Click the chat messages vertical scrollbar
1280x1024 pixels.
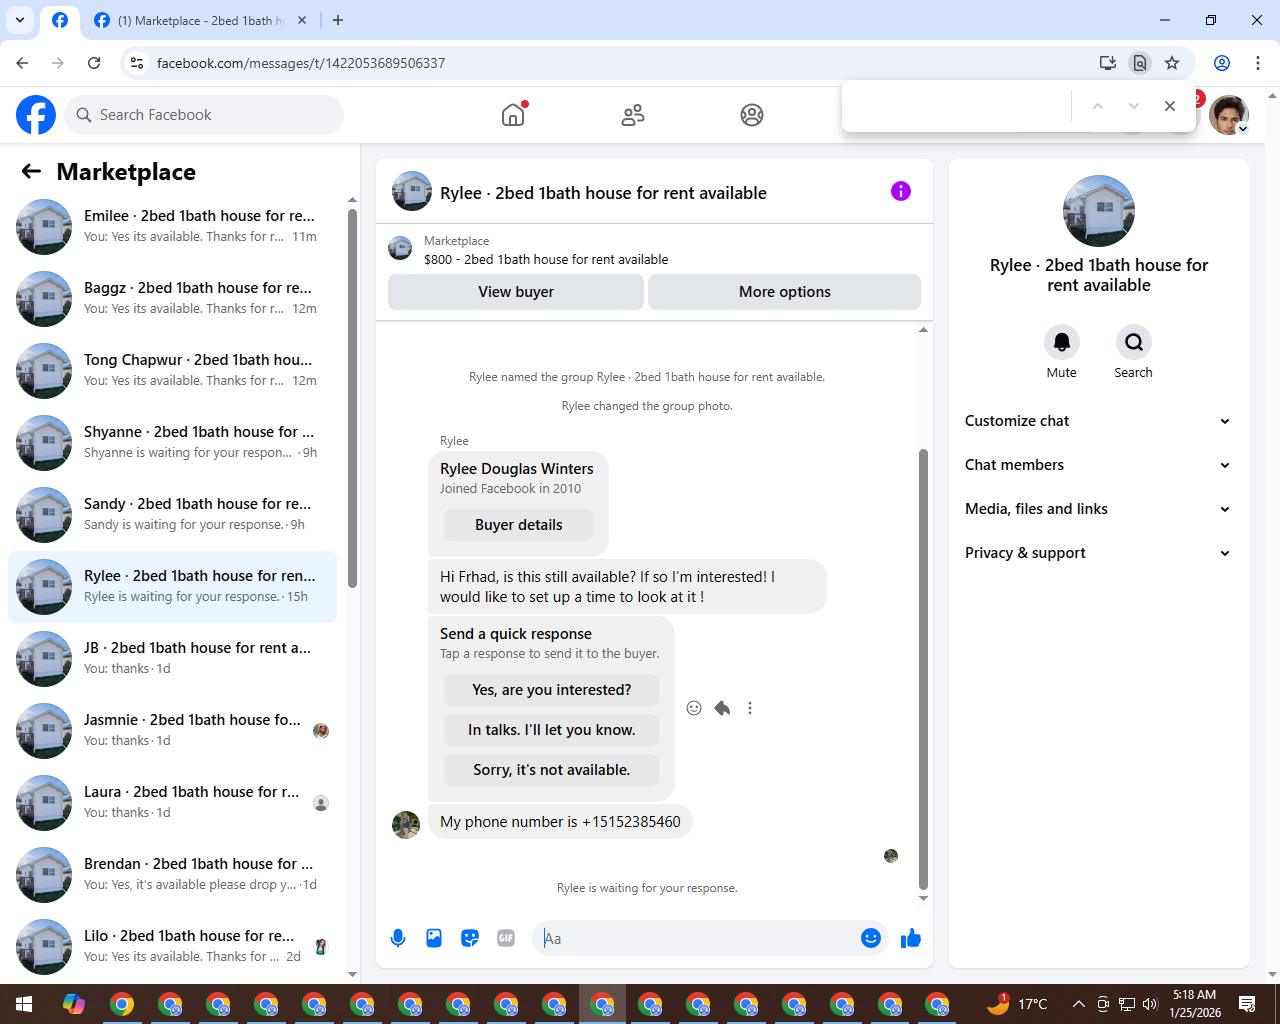(923, 668)
